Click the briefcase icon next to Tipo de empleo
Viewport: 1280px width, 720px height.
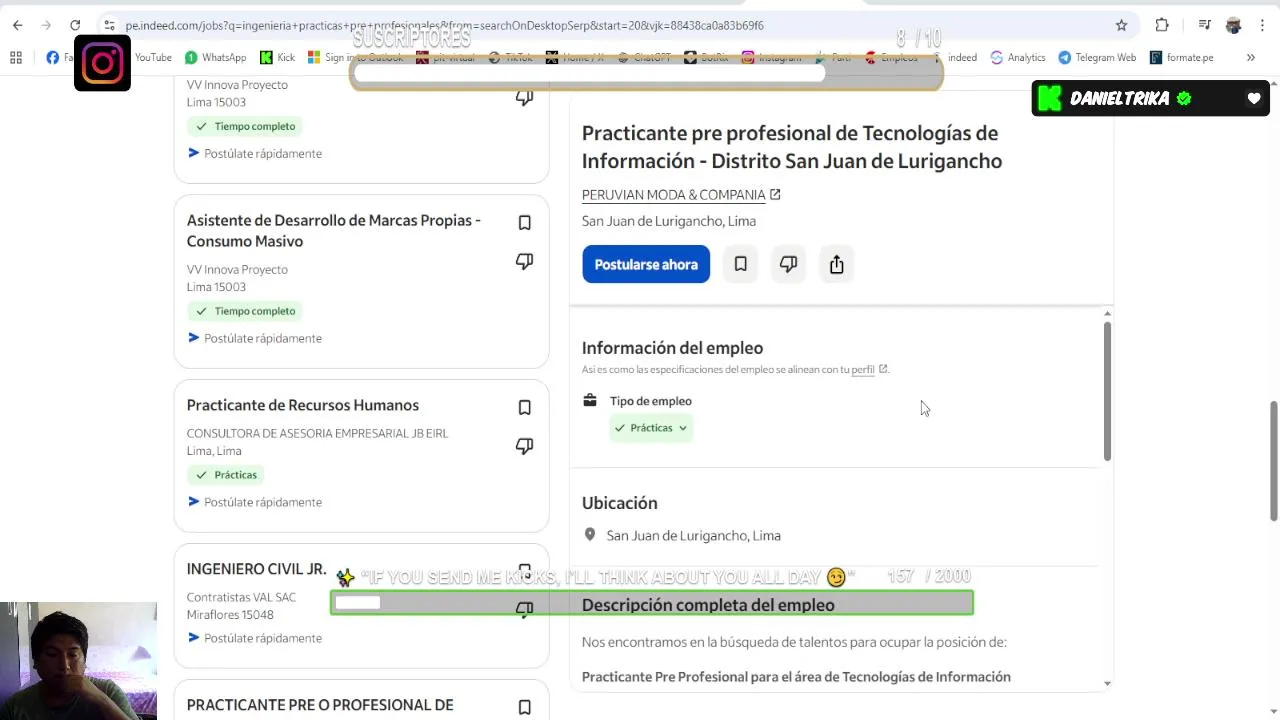coord(590,400)
